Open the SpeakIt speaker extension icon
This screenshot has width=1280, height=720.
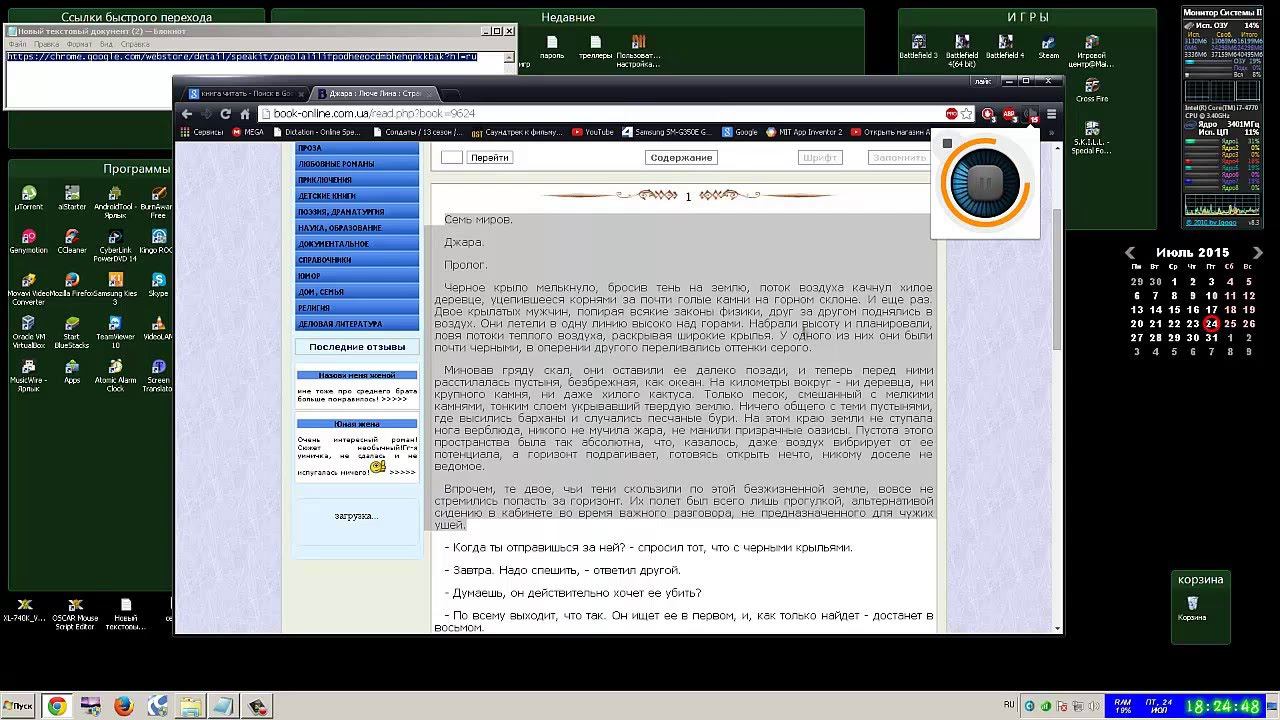coord(1031,114)
